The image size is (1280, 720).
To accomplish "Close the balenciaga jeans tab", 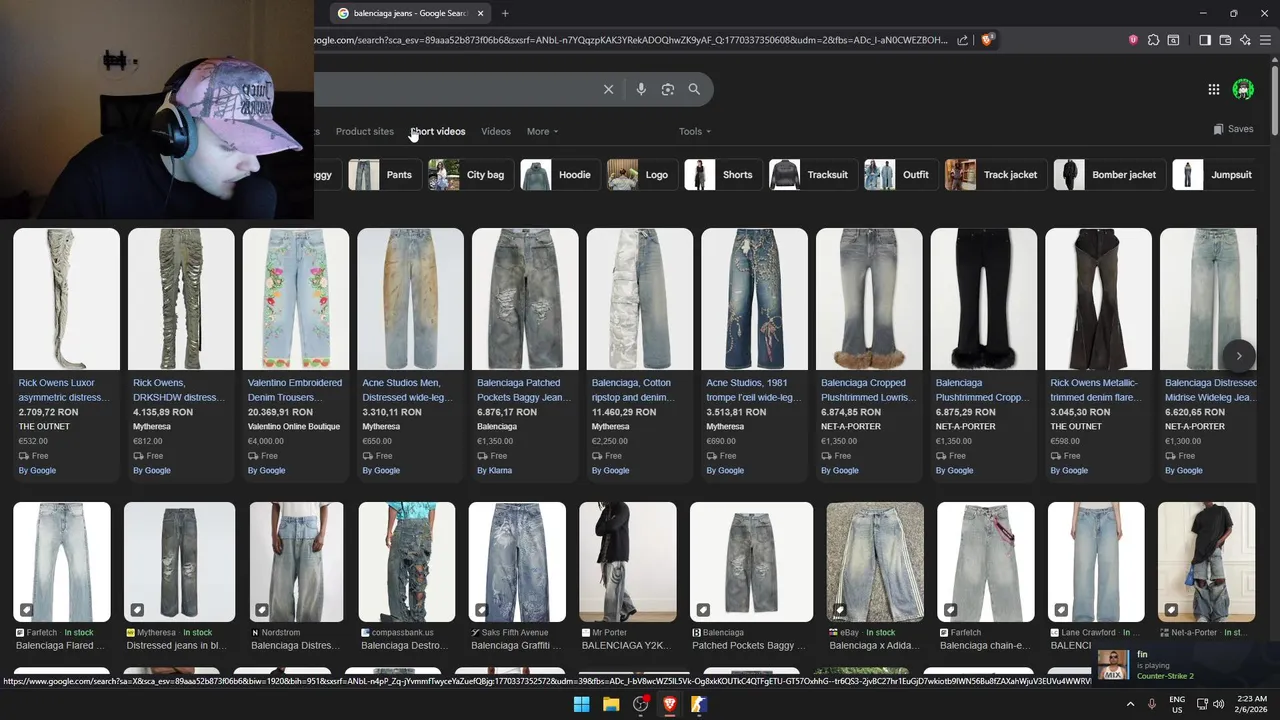I will coord(480,13).
